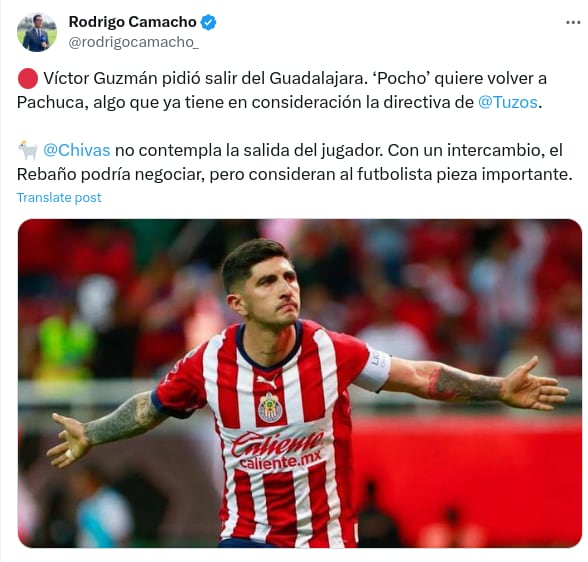This screenshot has height=562, width=588.
Task: Open the @Tuzos mention
Action: coord(508,102)
